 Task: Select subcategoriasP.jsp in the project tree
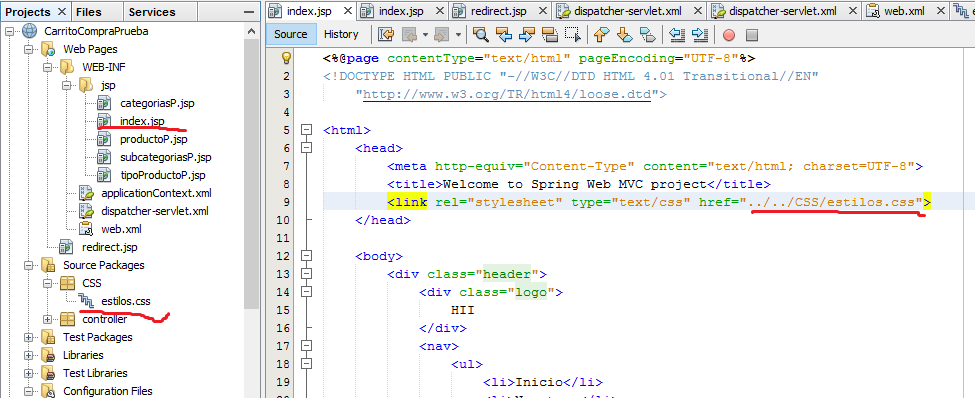pos(165,157)
